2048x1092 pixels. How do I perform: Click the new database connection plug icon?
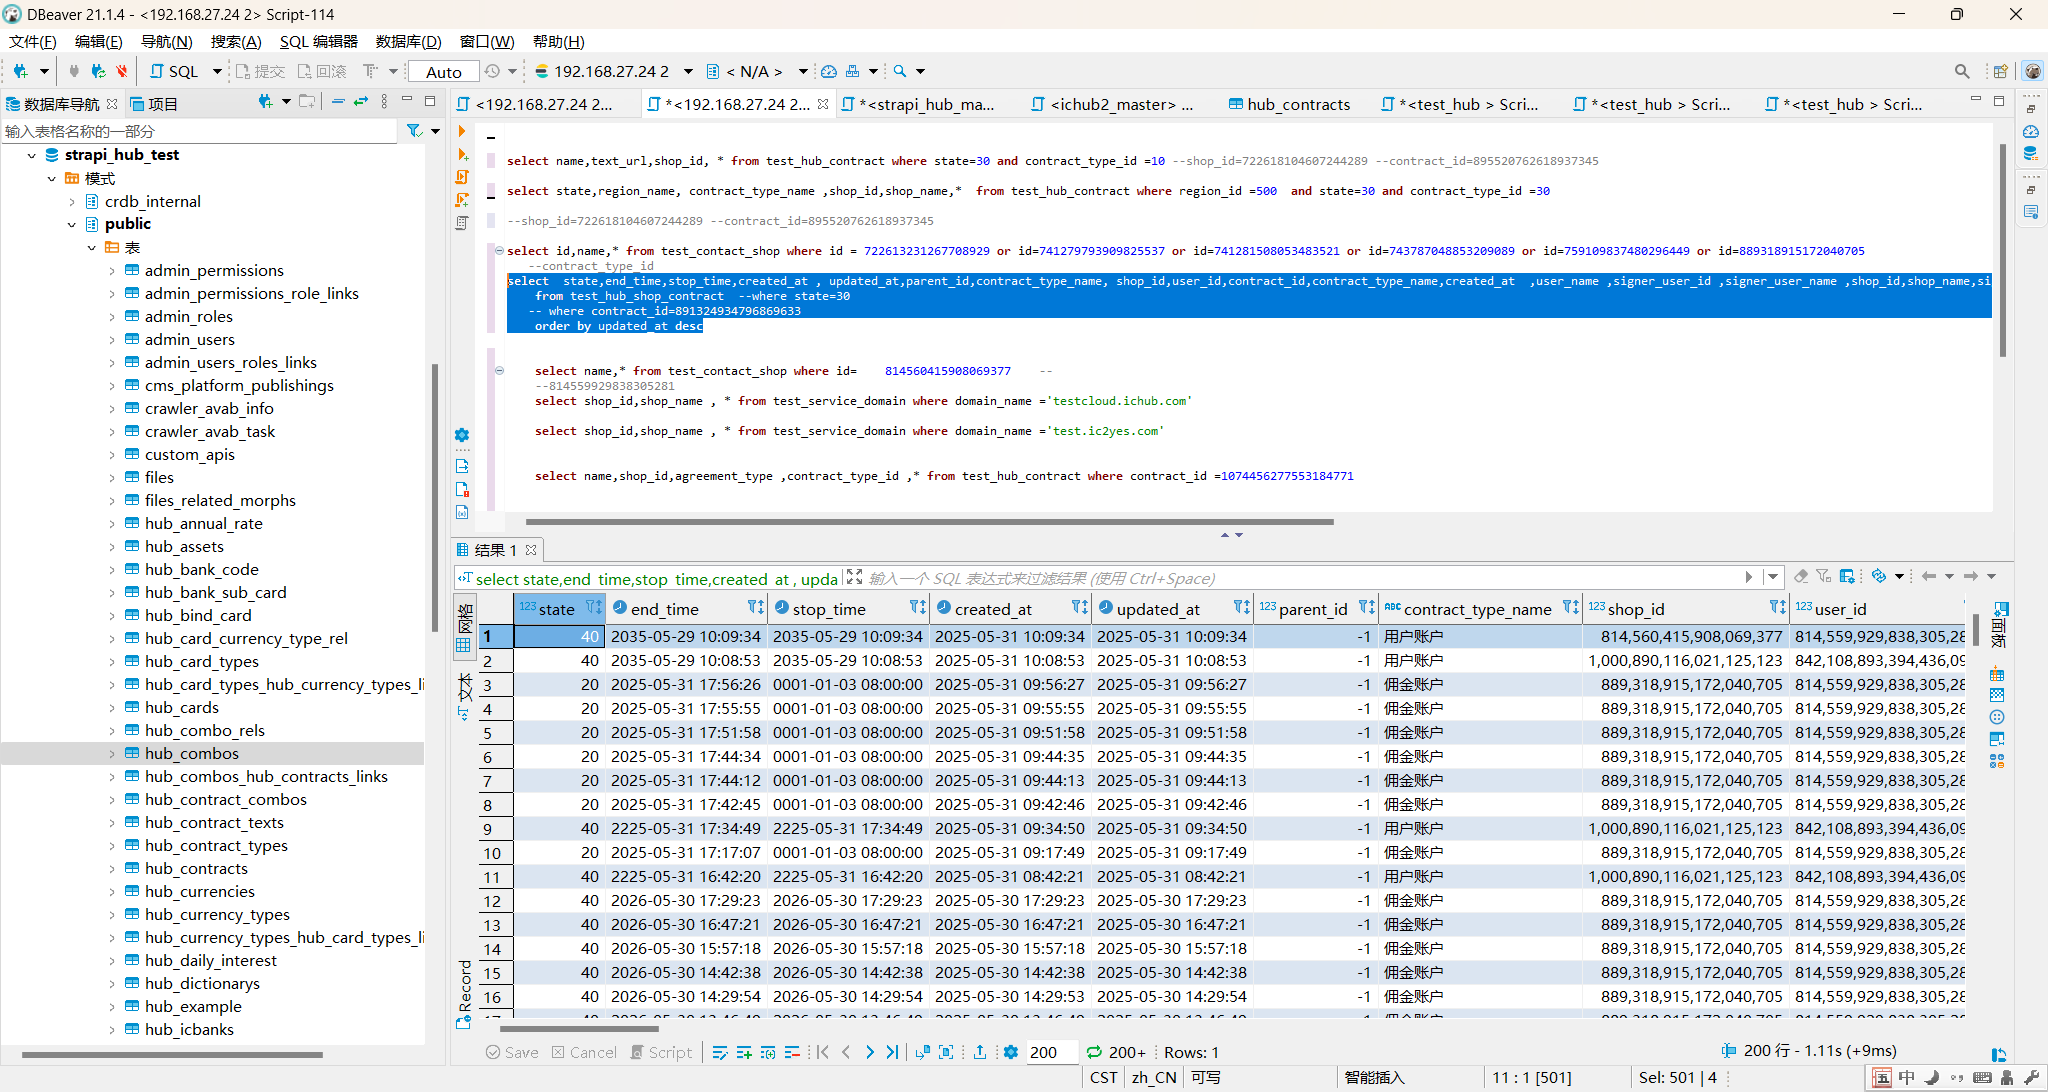click(20, 71)
